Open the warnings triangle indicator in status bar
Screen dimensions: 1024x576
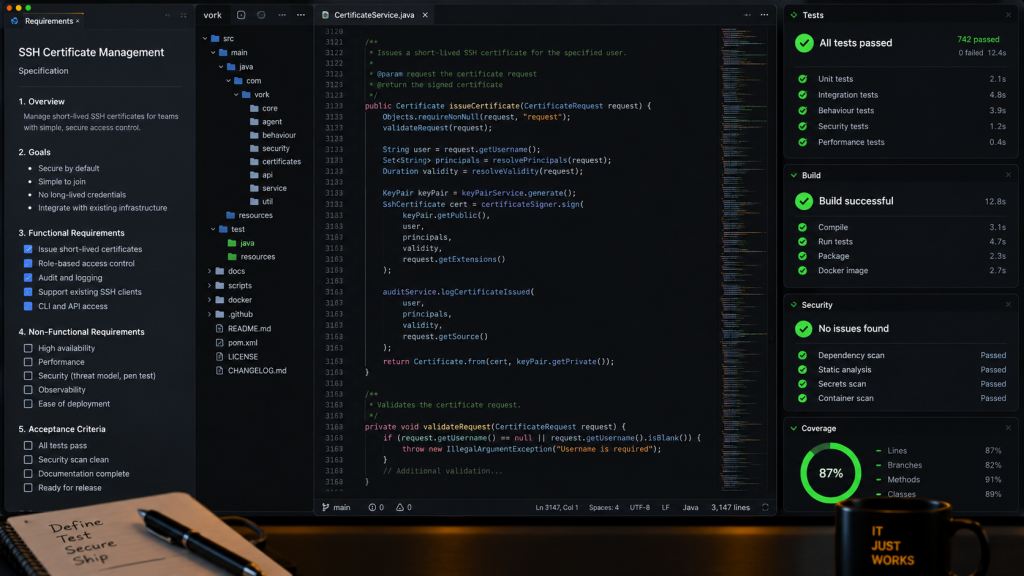click(x=404, y=507)
